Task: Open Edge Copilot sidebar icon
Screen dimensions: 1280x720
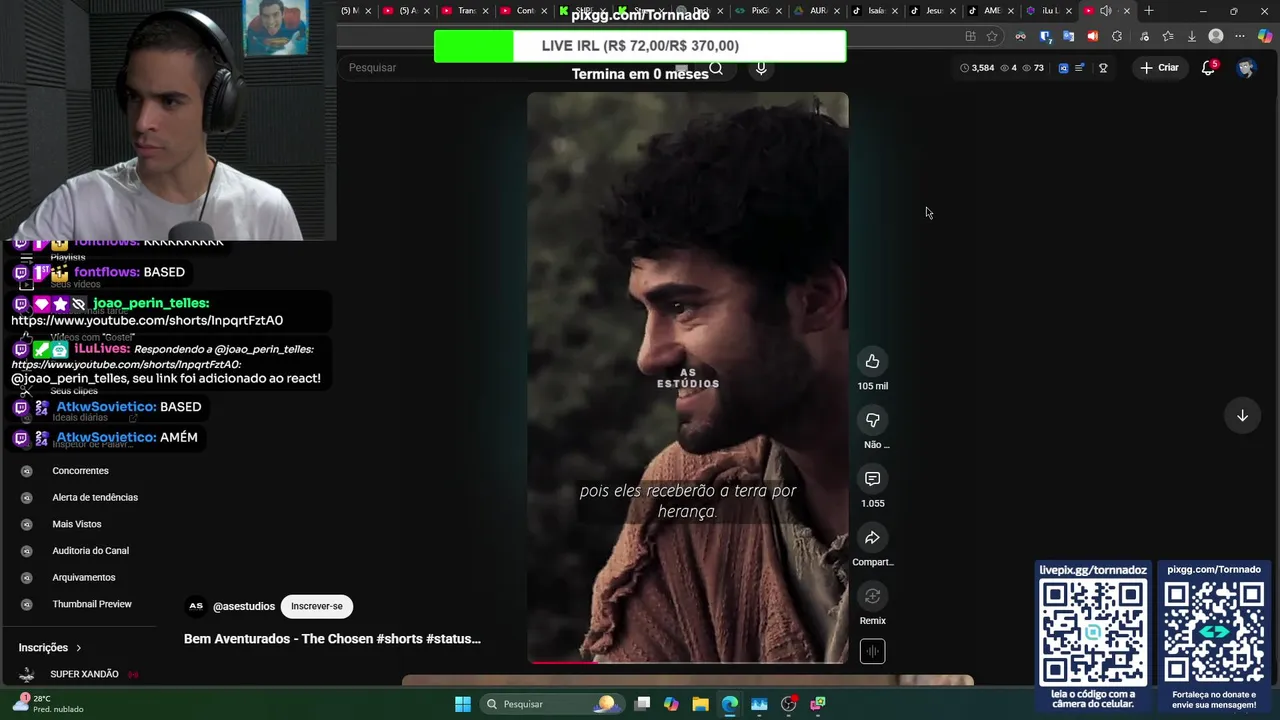Action: point(1265,36)
